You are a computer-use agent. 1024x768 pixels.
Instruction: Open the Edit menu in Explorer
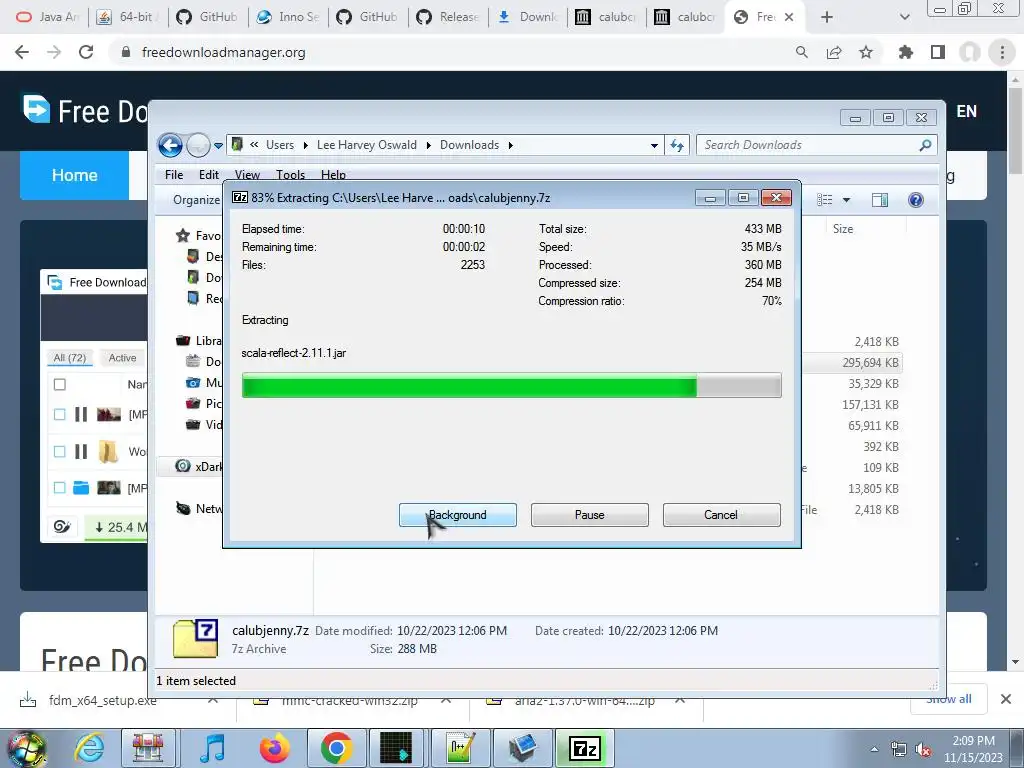click(x=209, y=174)
